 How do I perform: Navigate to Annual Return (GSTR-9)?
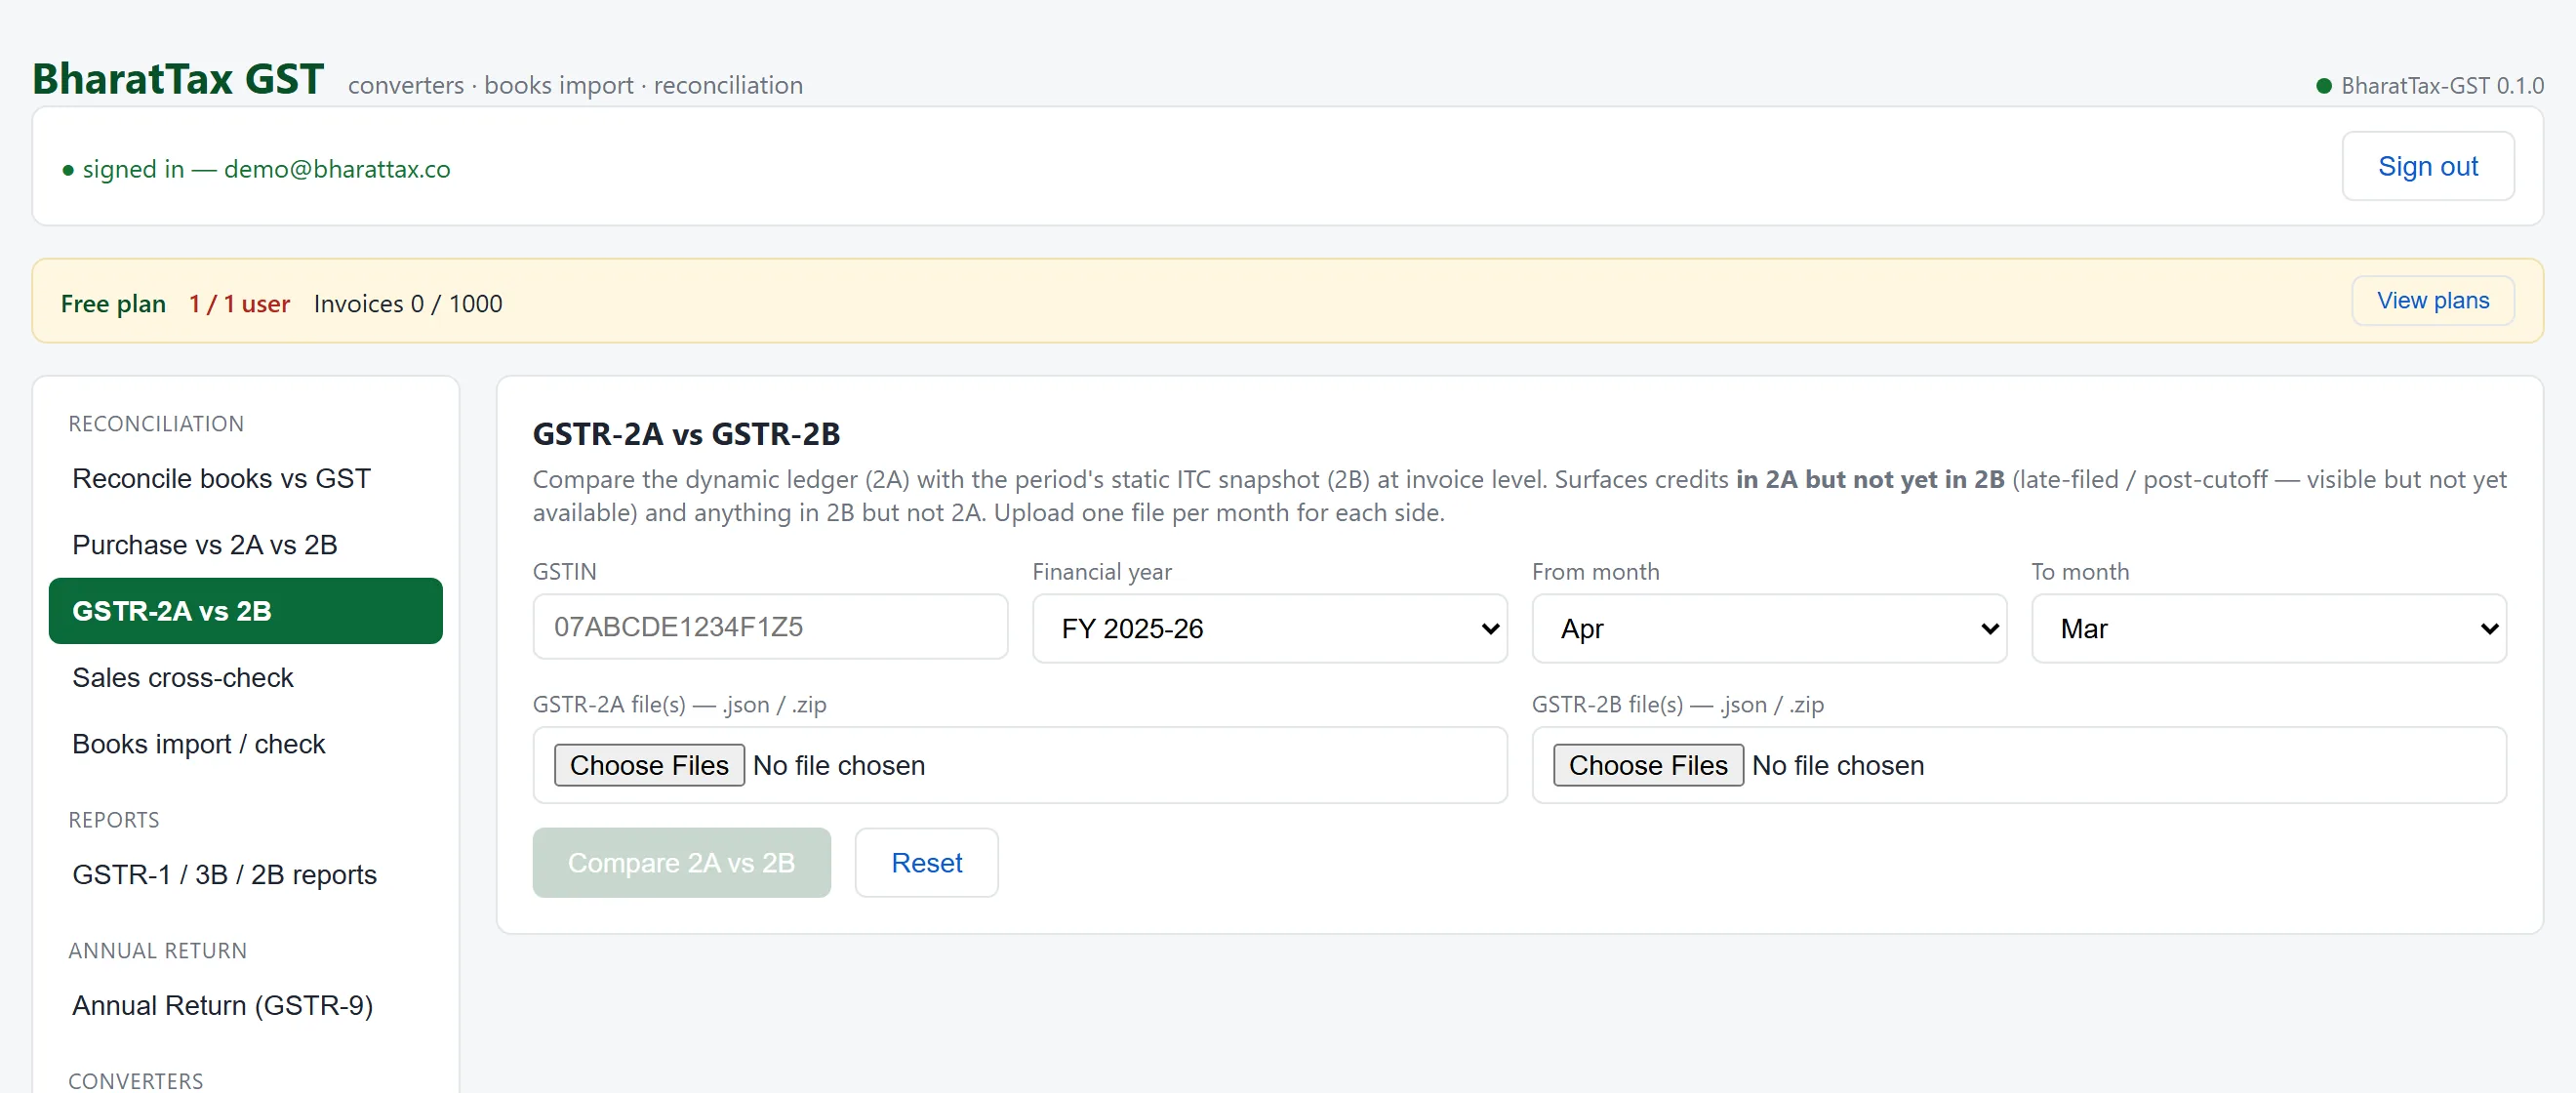245,1006
